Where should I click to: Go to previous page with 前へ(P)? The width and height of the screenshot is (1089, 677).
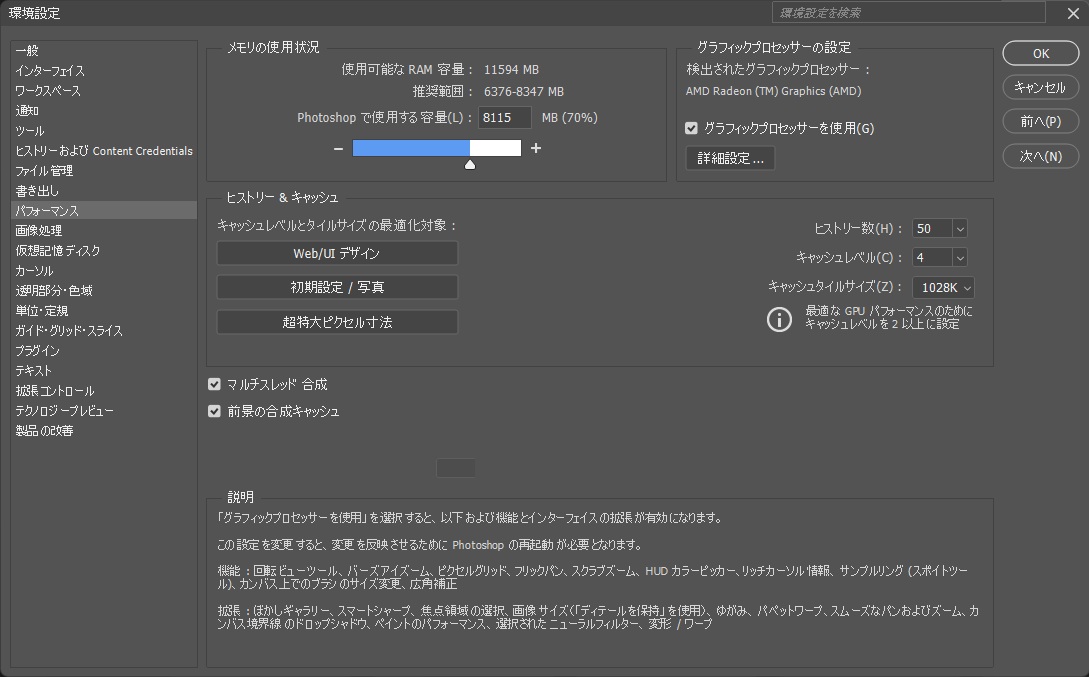click(x=1040, y=122)
